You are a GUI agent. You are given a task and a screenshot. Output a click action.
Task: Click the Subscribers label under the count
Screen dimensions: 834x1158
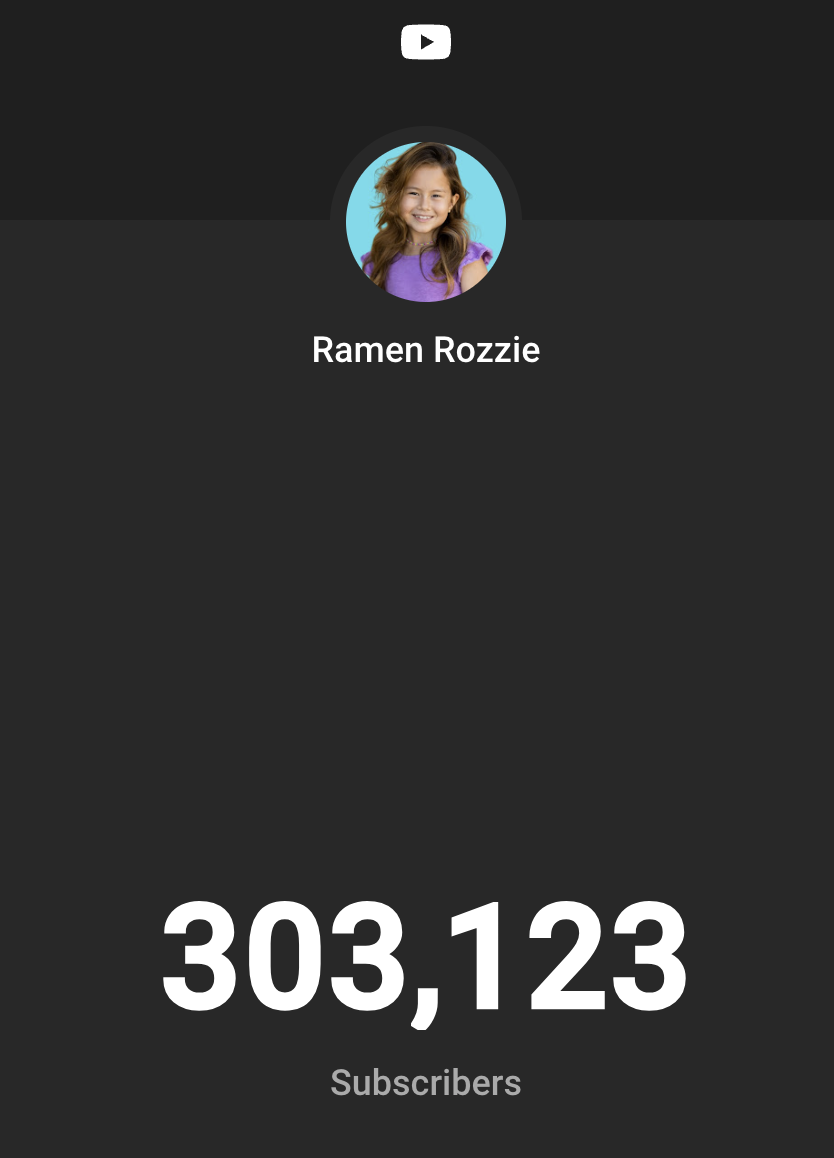[x=425, y=1083]
